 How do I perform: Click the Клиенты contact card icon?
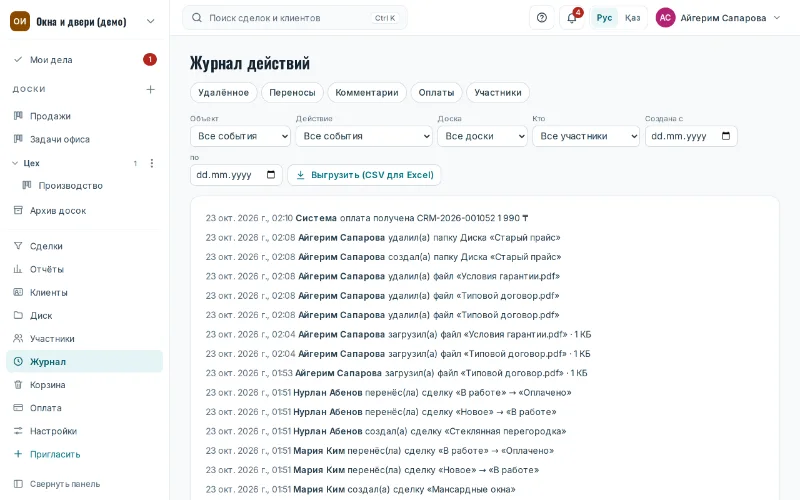tap(18, 292)
